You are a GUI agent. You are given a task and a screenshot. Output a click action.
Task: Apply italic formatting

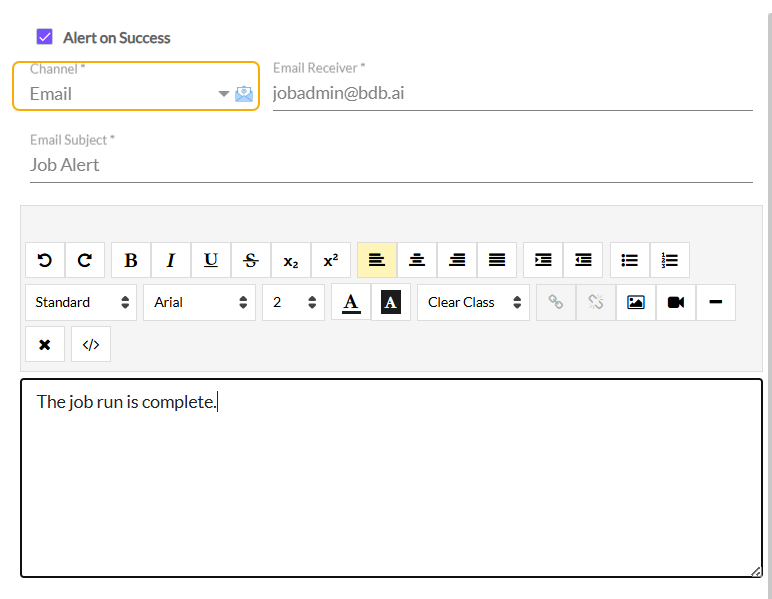pyautogui.click(x=171, y=260)
